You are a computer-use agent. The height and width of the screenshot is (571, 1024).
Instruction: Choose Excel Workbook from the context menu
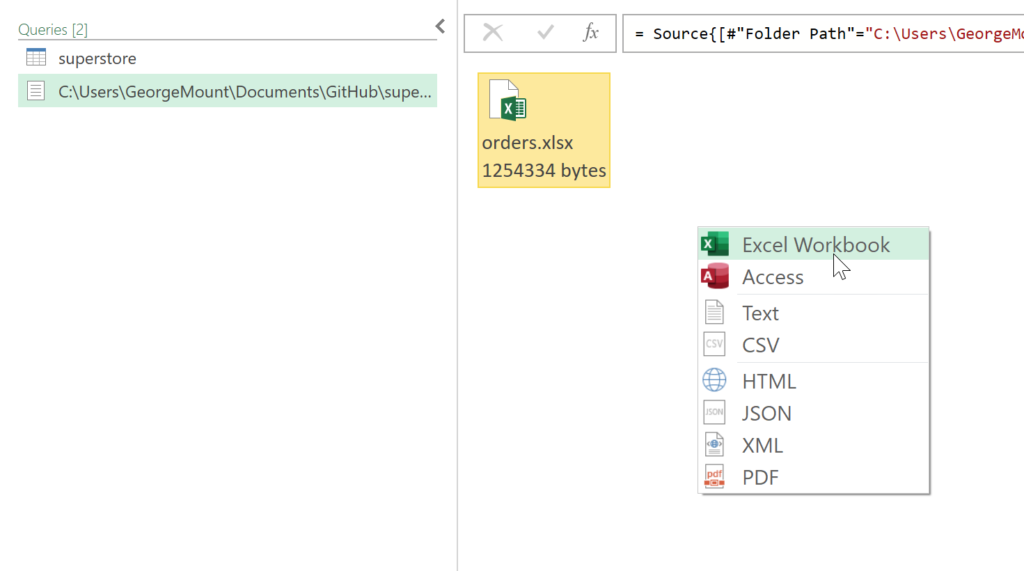(x=815, y=245)
